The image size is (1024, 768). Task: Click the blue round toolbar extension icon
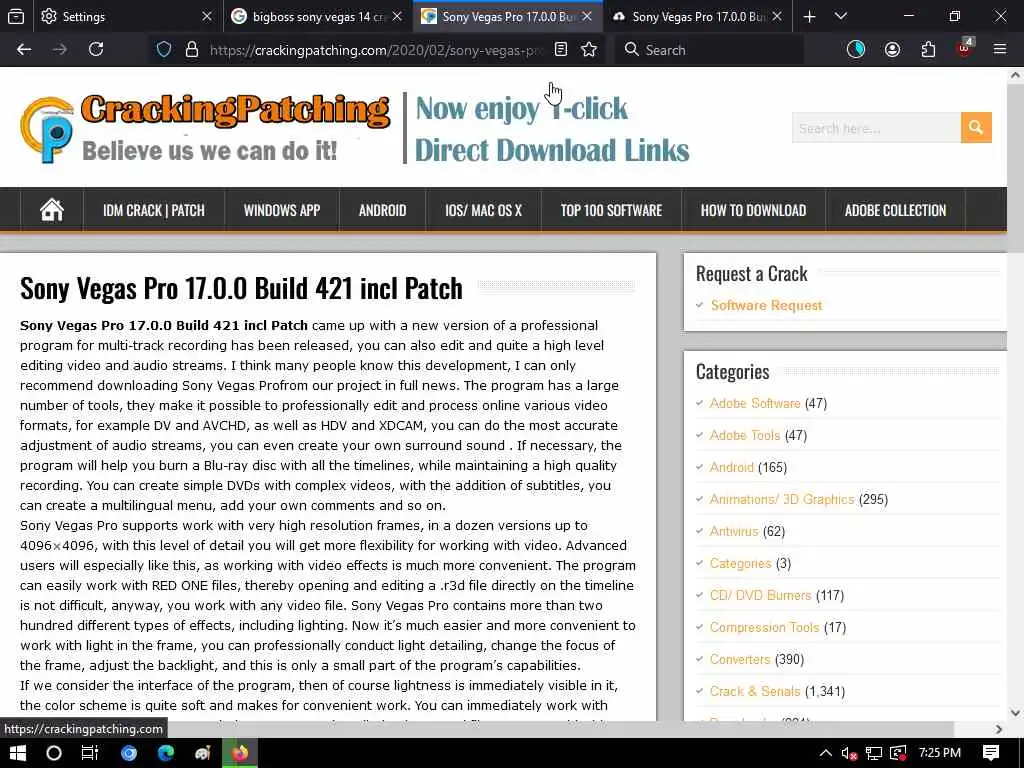point(856,50)
